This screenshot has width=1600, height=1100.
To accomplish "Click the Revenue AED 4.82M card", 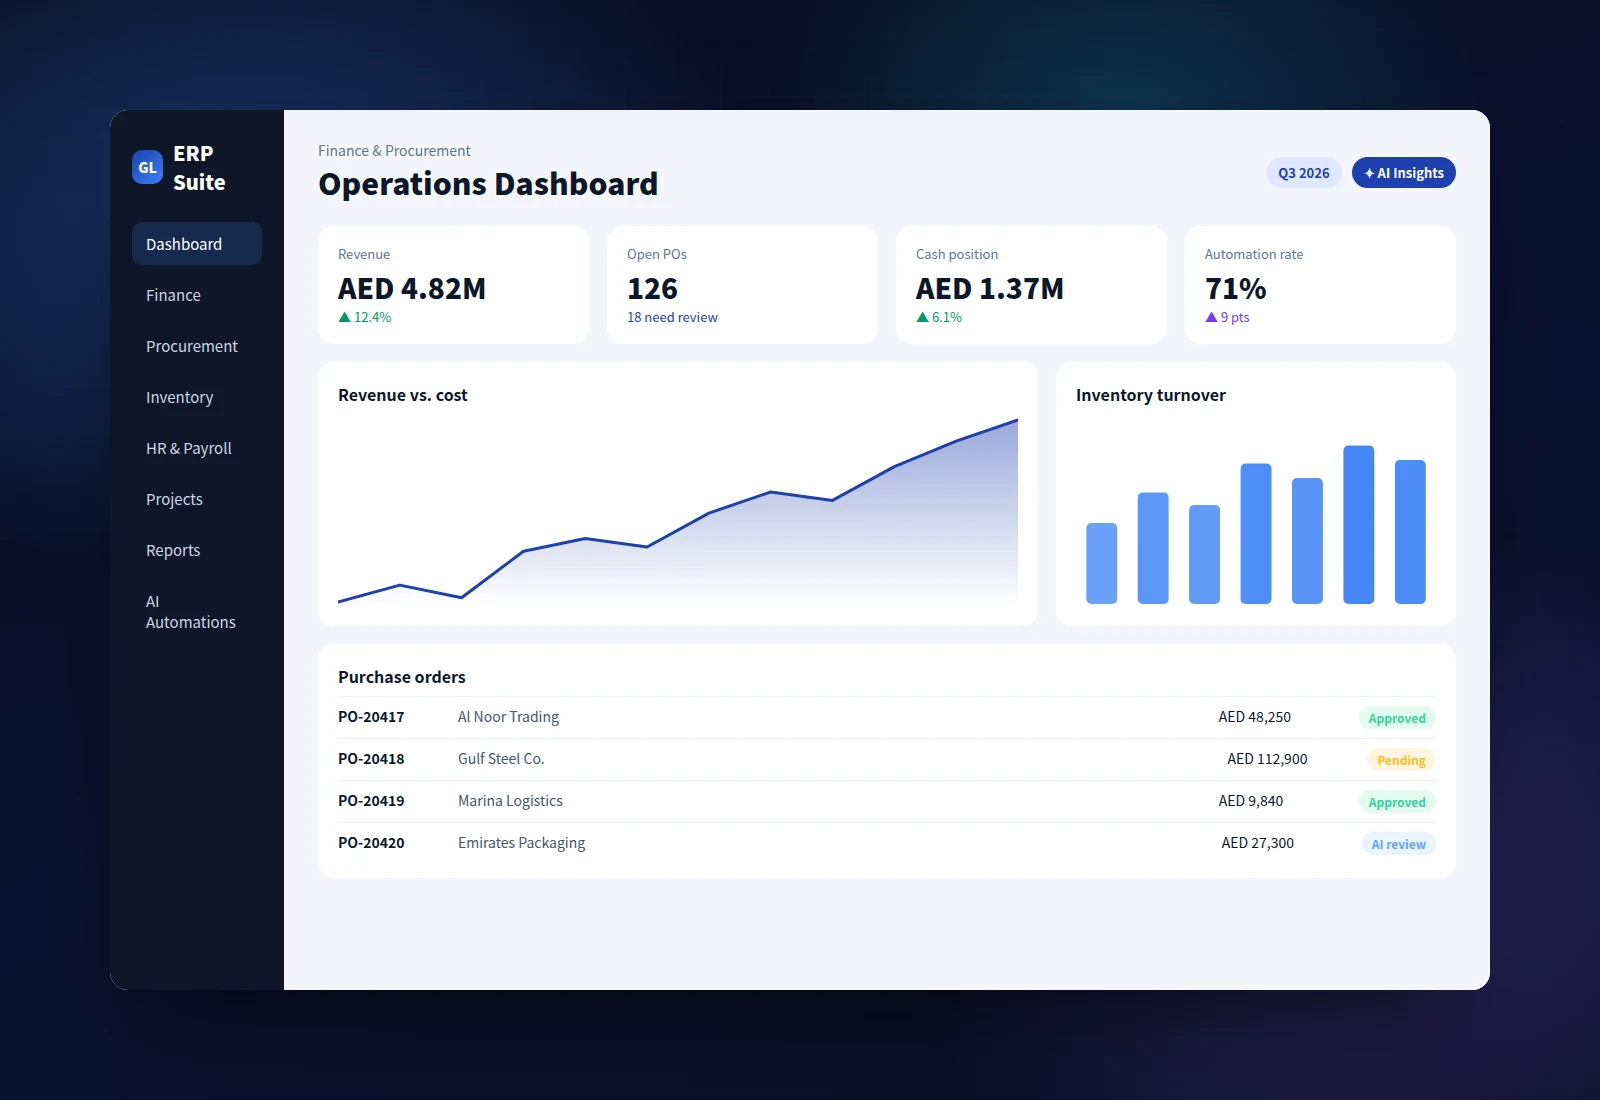I will [453, 285].
